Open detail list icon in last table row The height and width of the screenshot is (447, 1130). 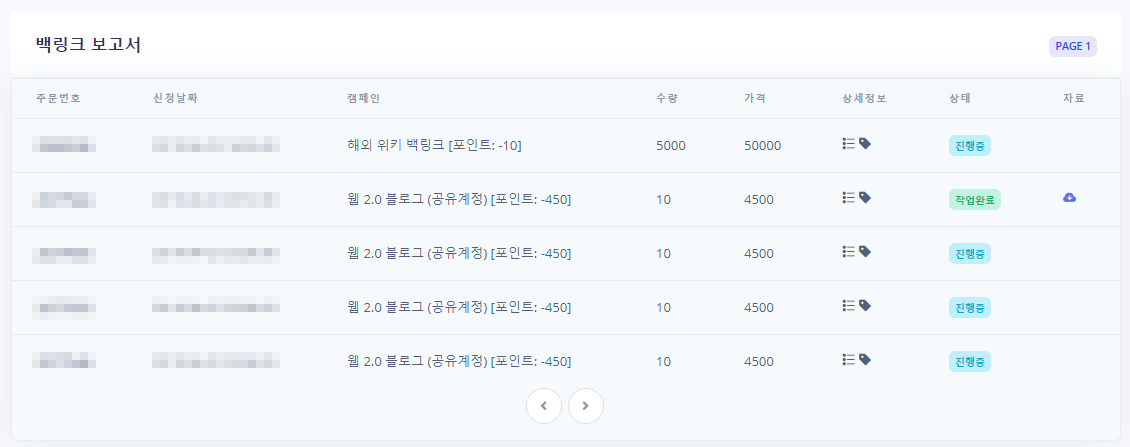[x=848, y=360]
